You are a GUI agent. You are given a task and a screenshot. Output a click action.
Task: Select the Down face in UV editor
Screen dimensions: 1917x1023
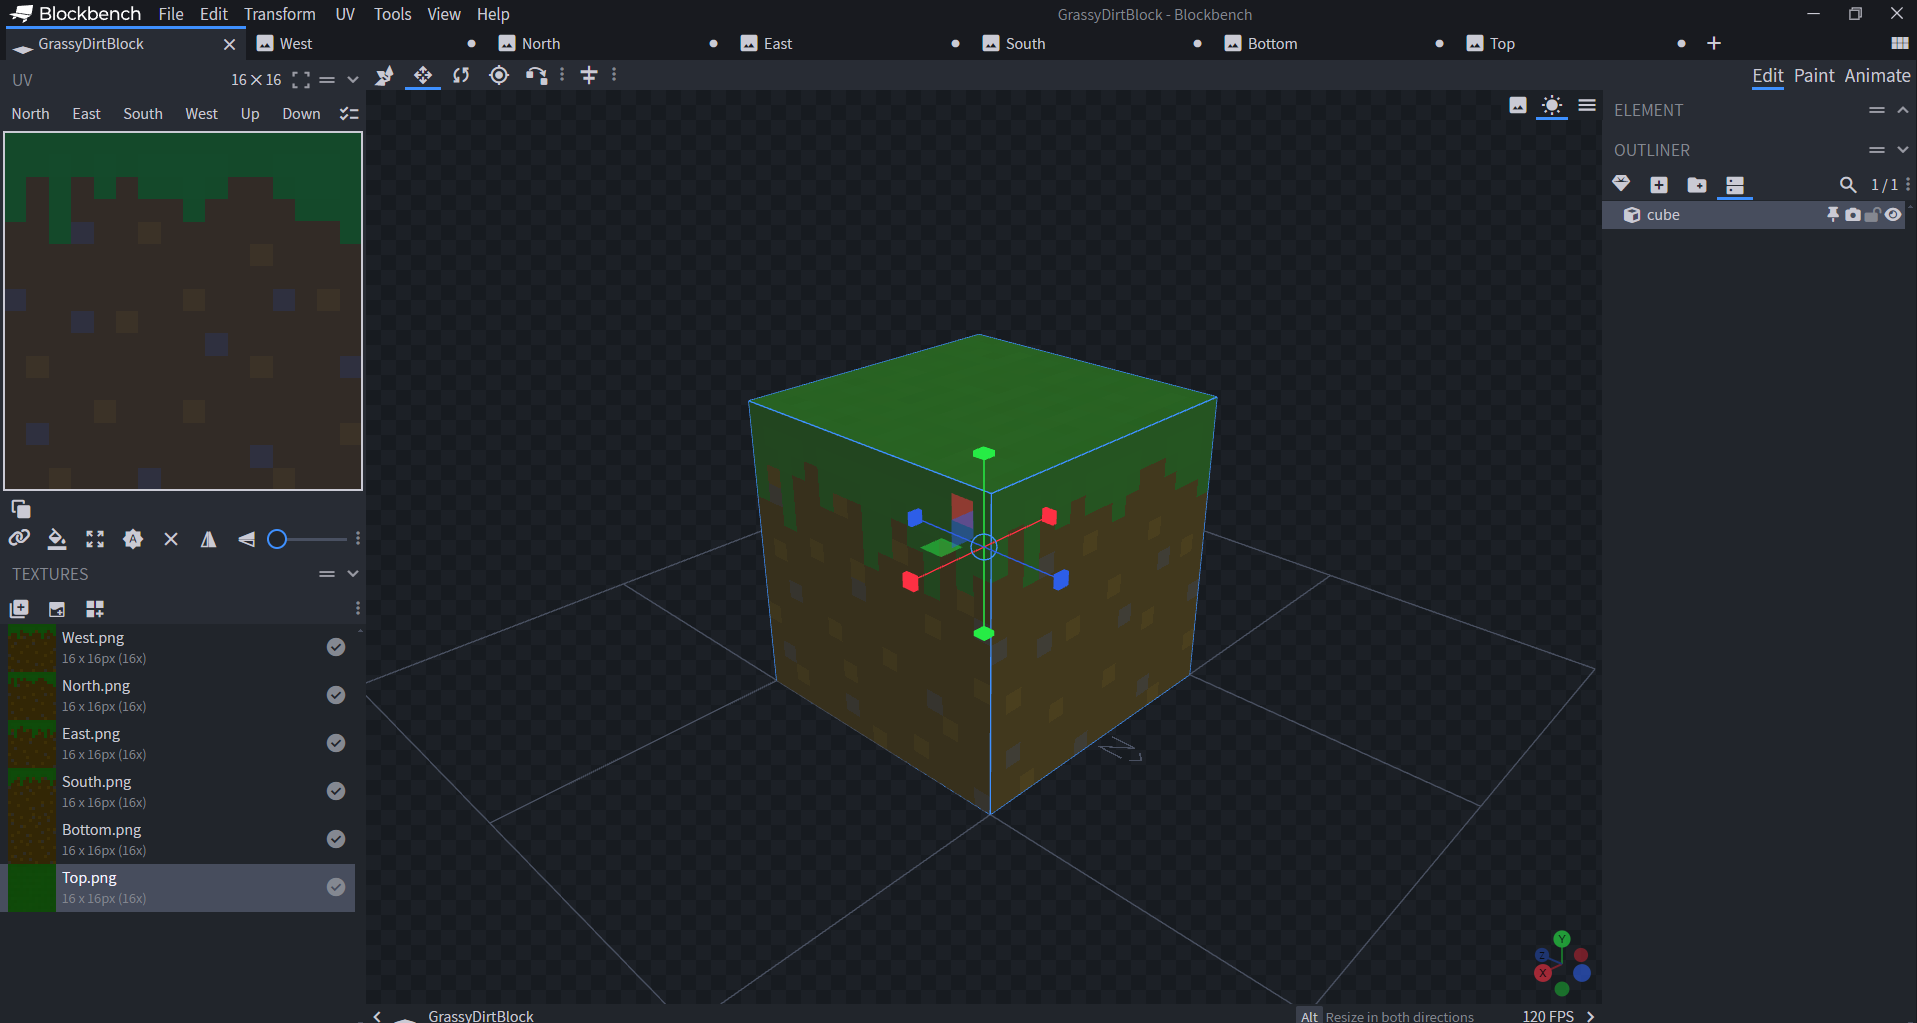point(301,114)
